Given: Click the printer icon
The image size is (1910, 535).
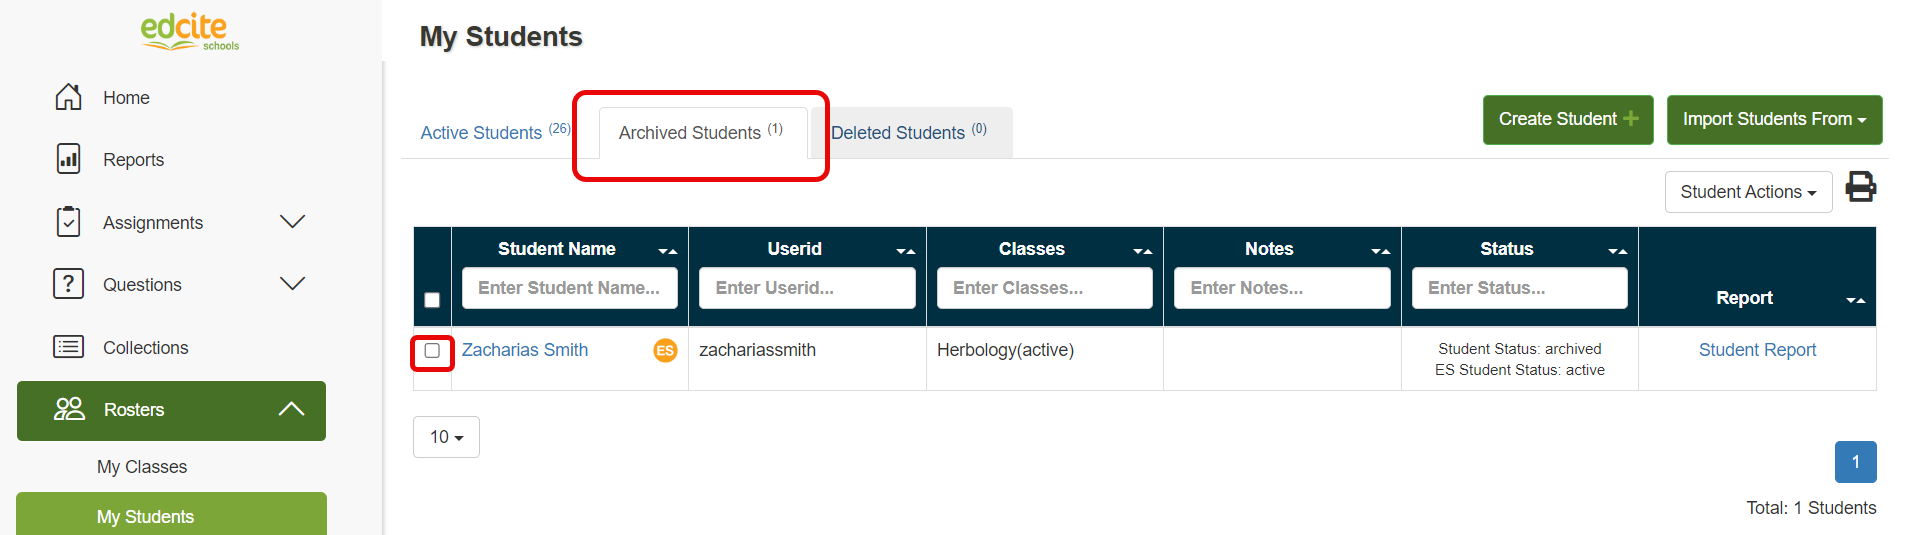Looking at the screenshot, I should tap(1860, 187).
